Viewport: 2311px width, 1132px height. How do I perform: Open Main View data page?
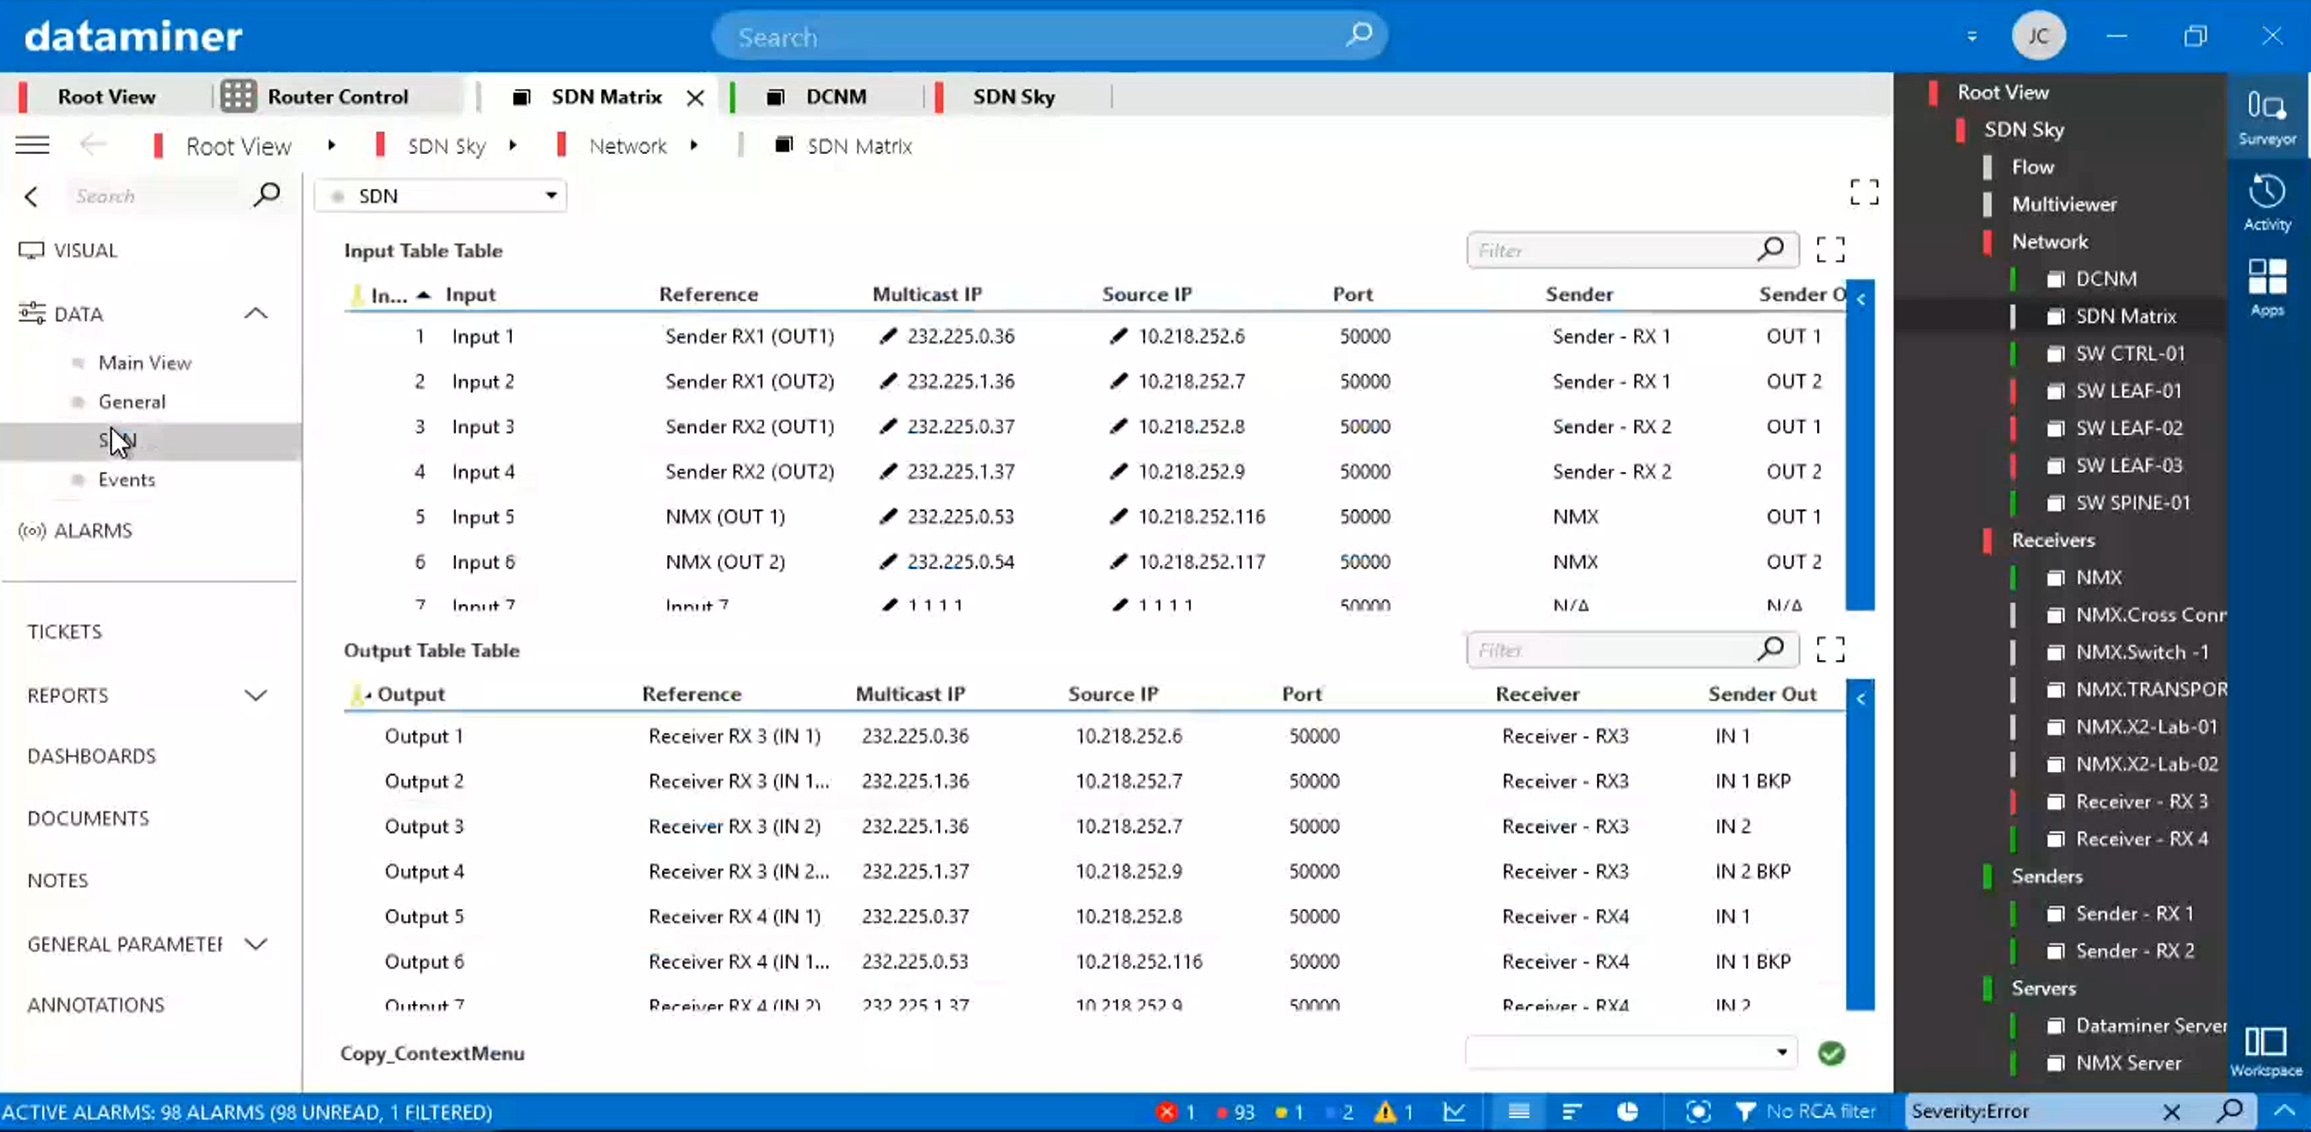(x=144, y=363)
